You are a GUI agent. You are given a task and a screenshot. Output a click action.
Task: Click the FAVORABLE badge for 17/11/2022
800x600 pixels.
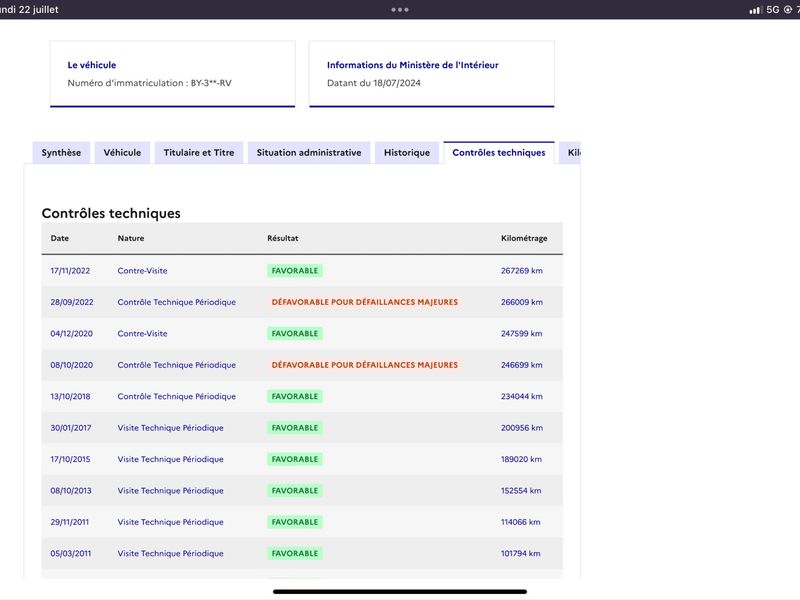295,271
